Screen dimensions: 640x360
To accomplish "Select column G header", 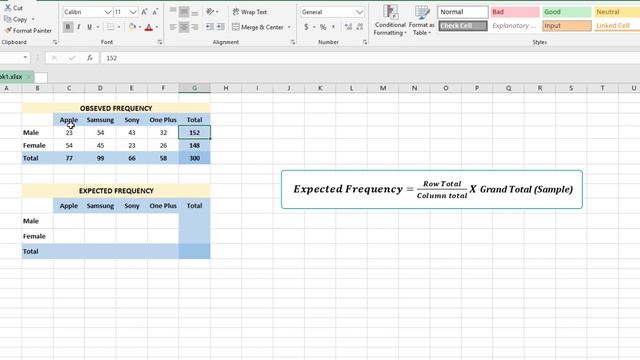I will (x=194, y=88).
